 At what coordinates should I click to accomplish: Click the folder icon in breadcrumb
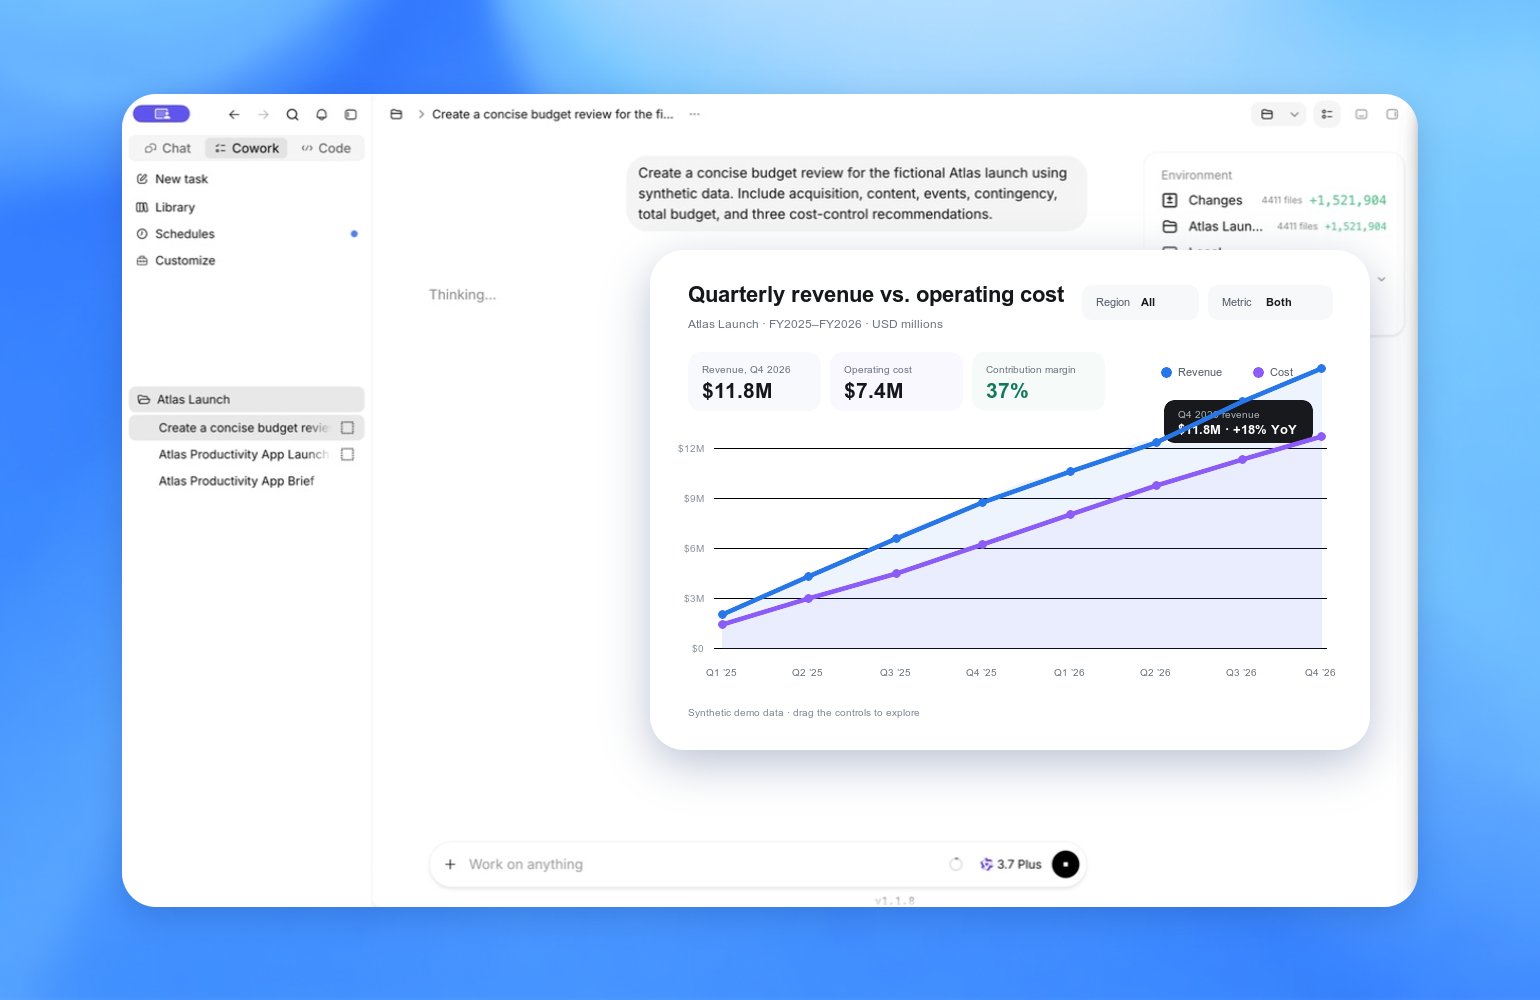396,115
